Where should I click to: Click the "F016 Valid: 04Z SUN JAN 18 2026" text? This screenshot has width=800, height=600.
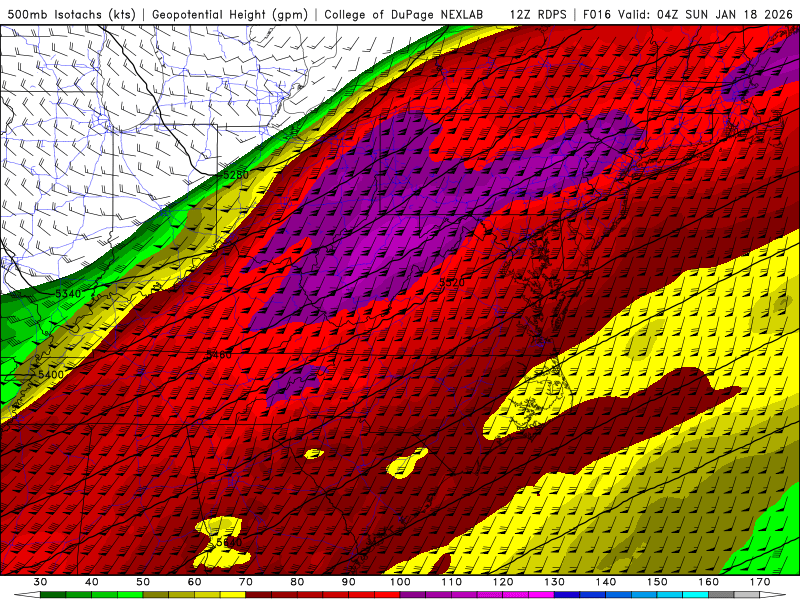(687, 14)
